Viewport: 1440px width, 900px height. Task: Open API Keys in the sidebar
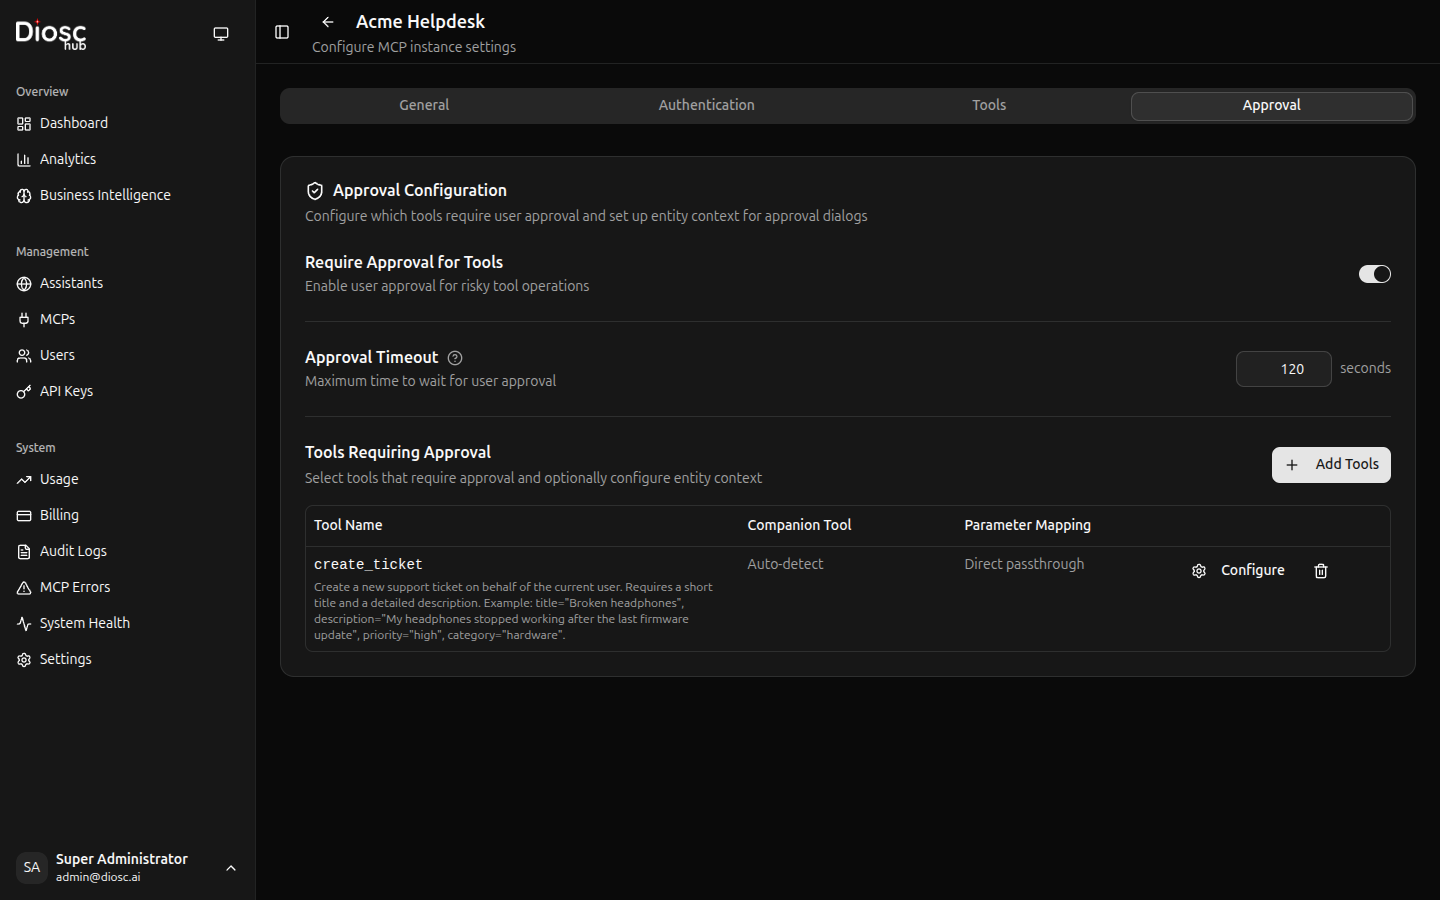coord(66,391)
